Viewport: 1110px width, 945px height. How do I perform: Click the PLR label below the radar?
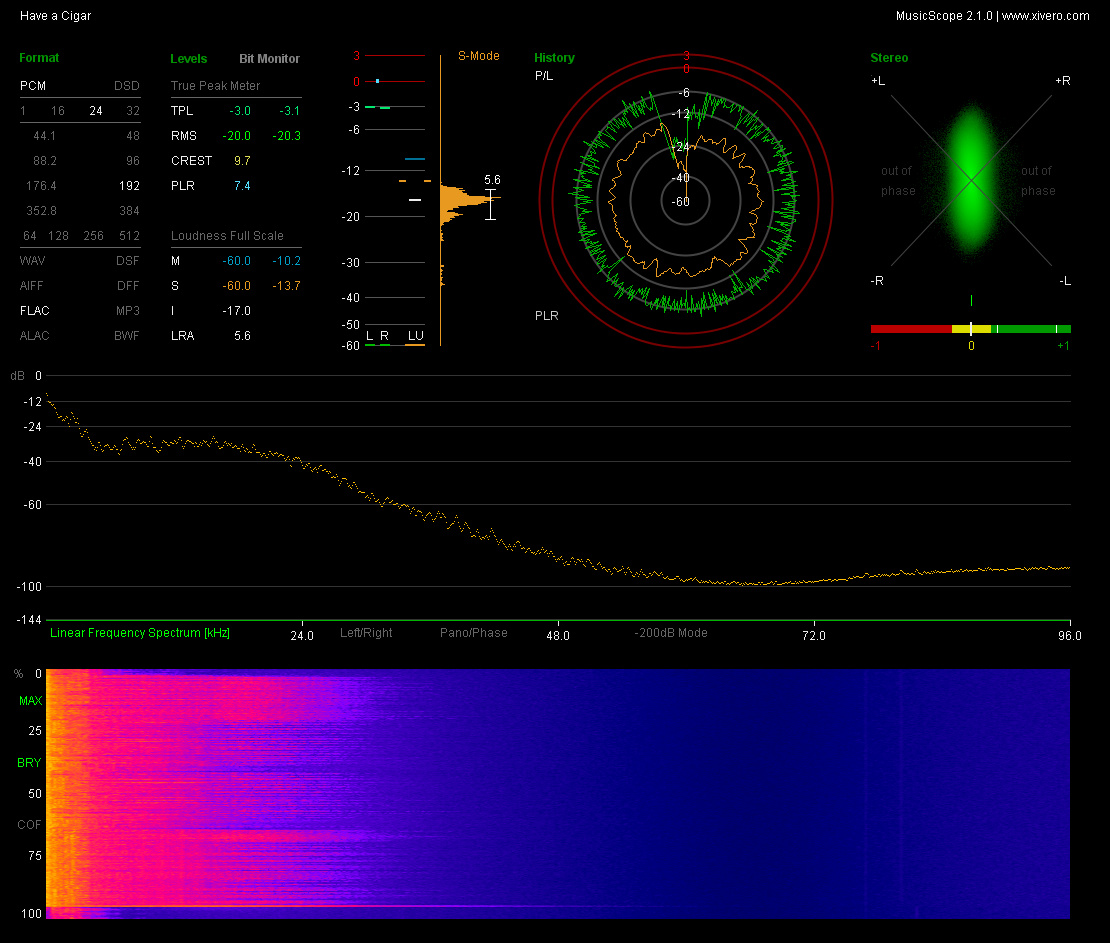point(547,316)
